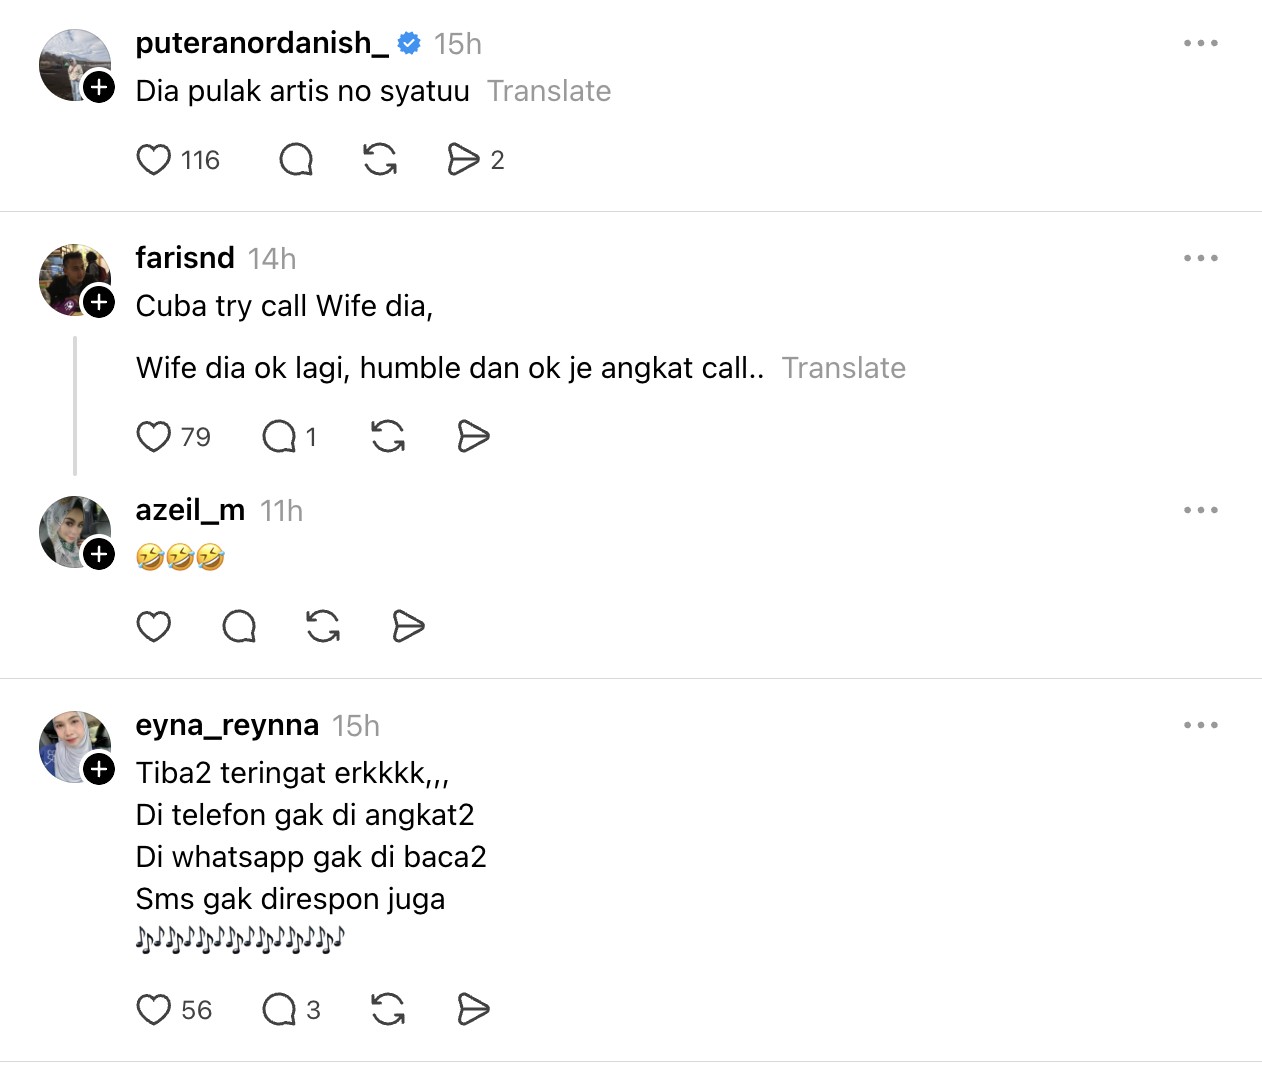Follow farisnd via the plus badge on the avatar

coord(99,301)
